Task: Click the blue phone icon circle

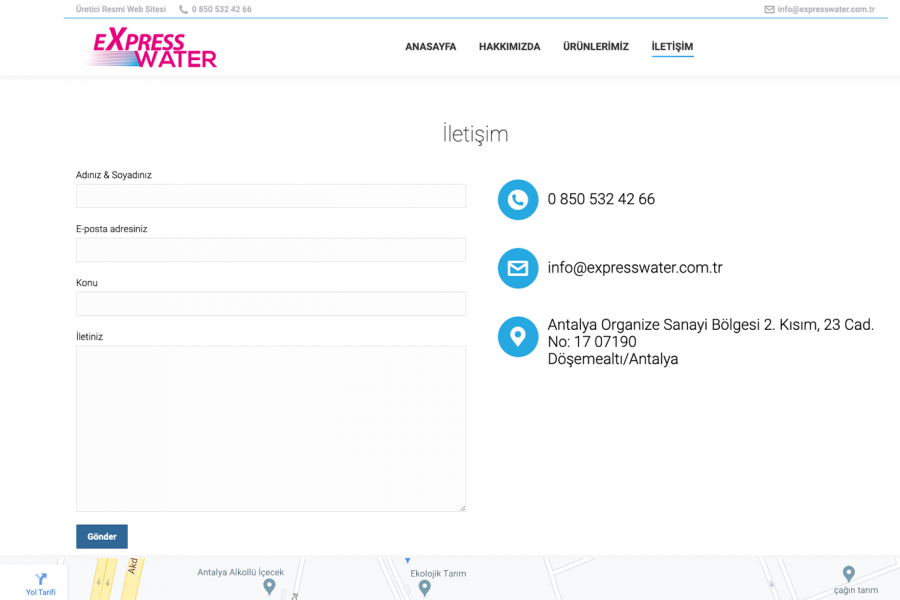Action: [x=517, y=200]
